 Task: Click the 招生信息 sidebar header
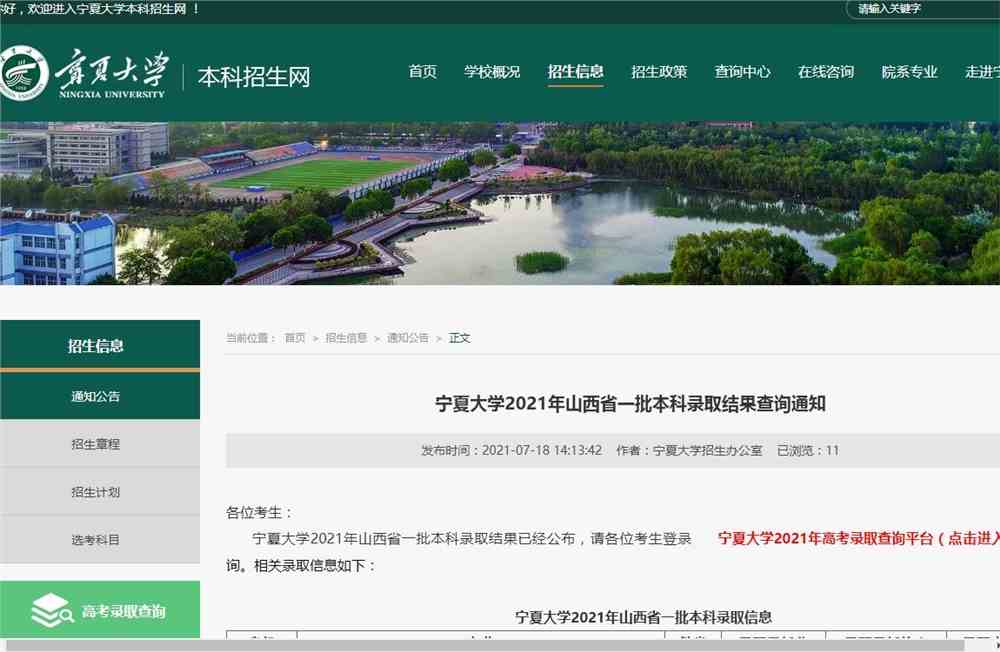[x=100, y=345]
